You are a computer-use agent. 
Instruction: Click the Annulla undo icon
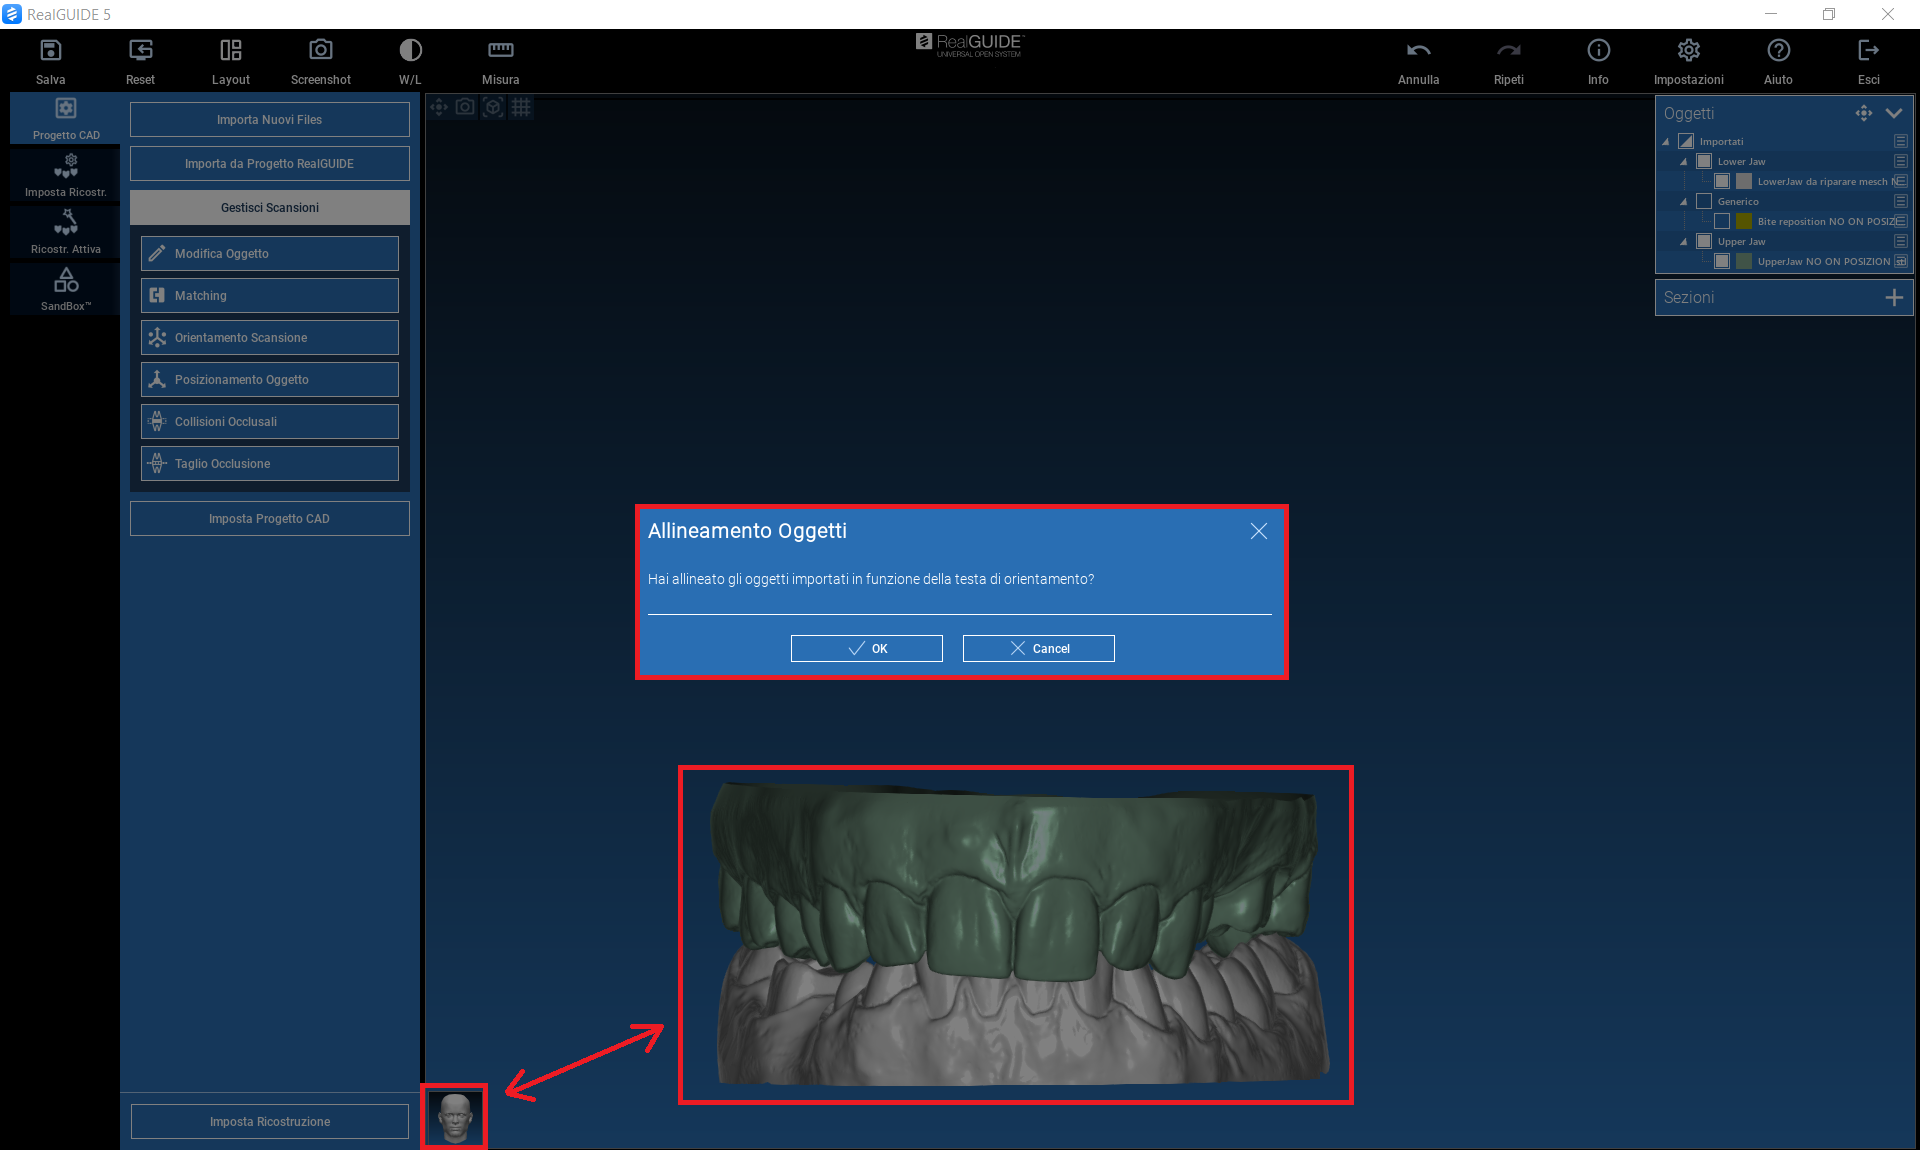1418,50
